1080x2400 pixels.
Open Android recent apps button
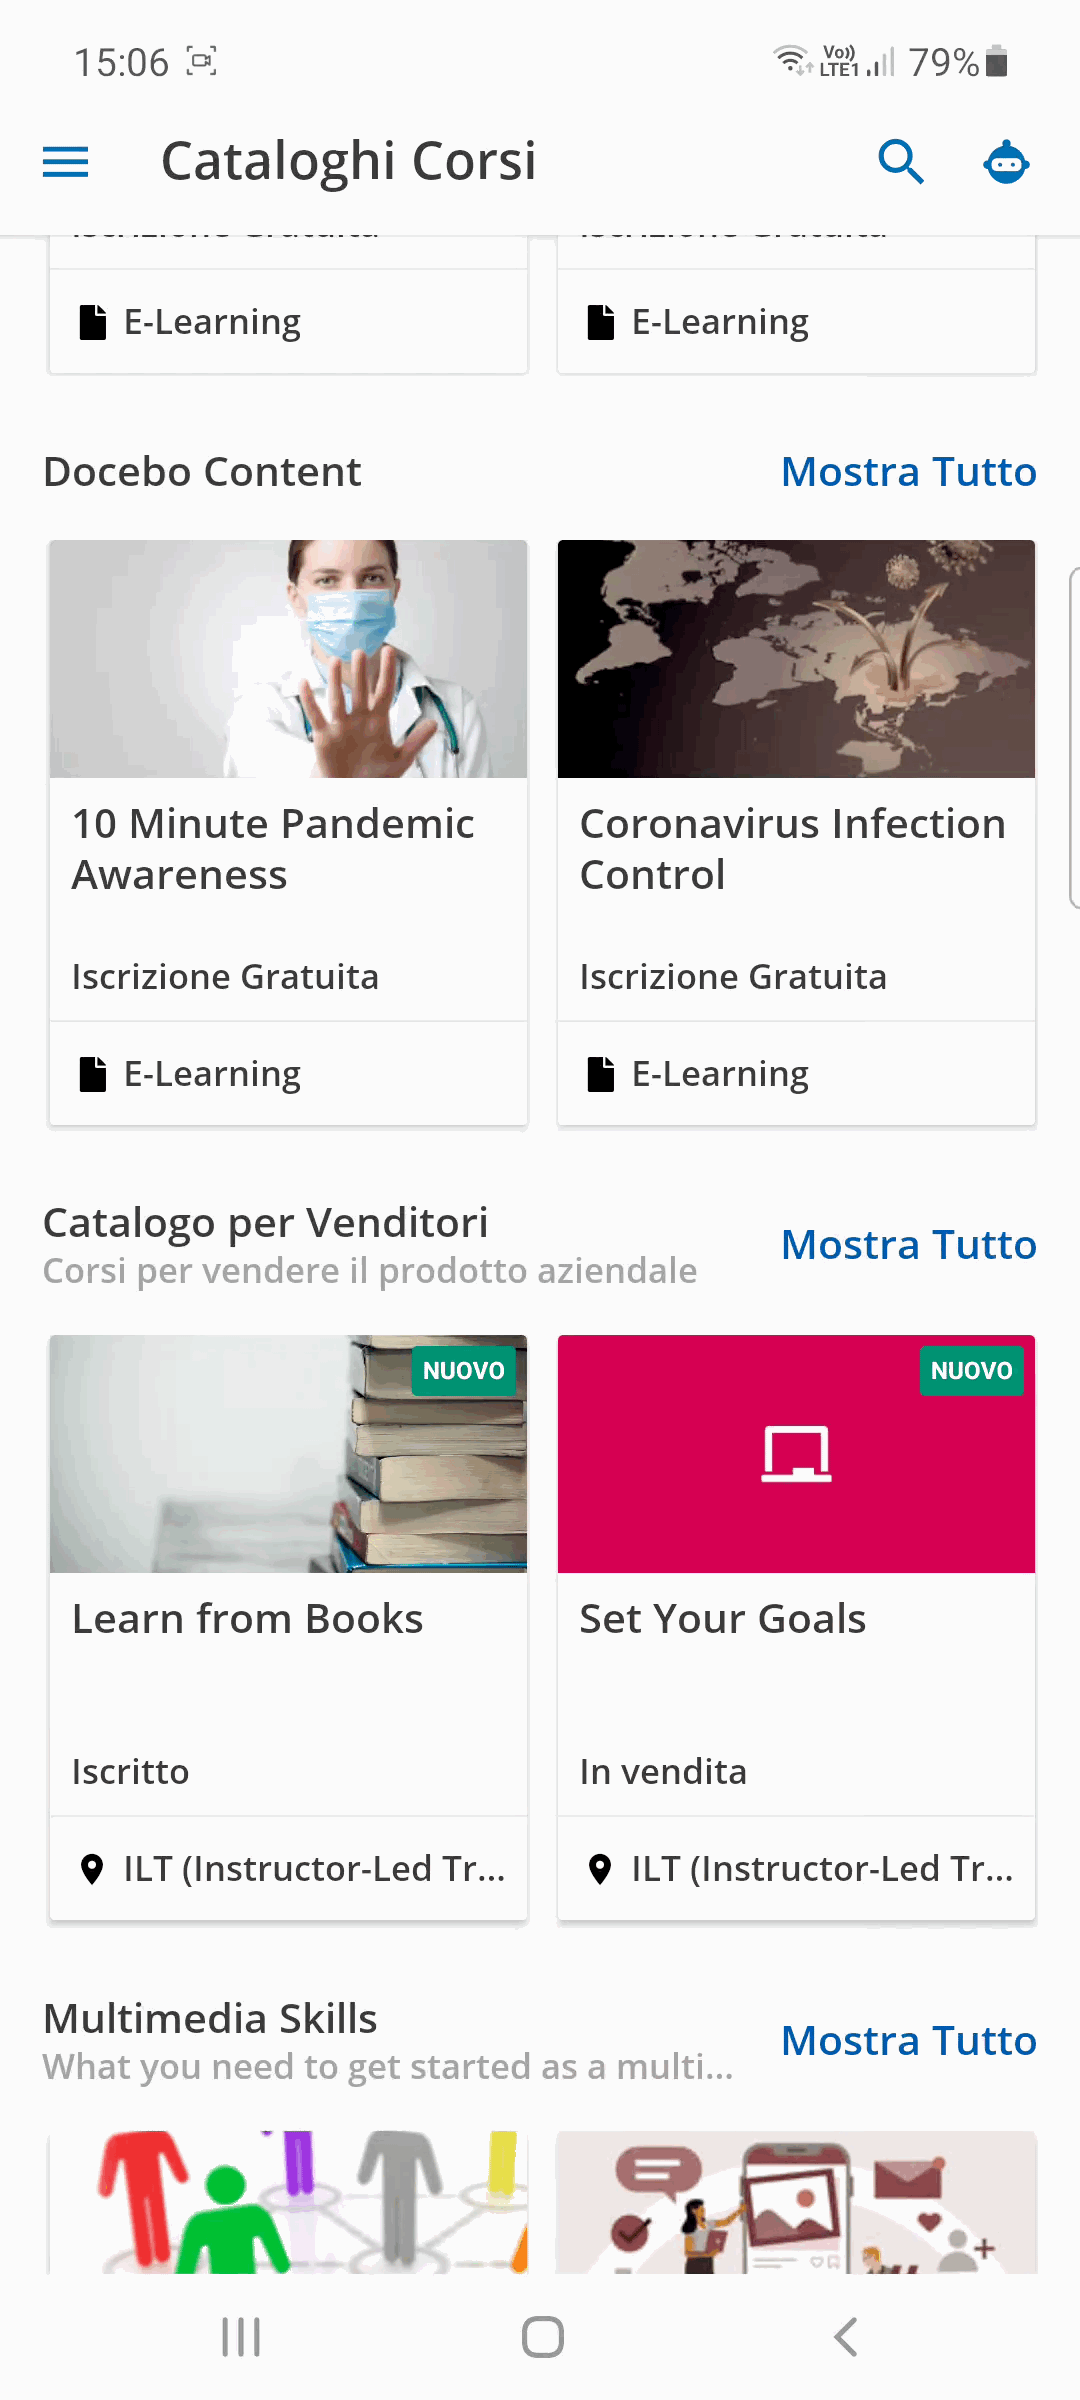pos(241,2337)
